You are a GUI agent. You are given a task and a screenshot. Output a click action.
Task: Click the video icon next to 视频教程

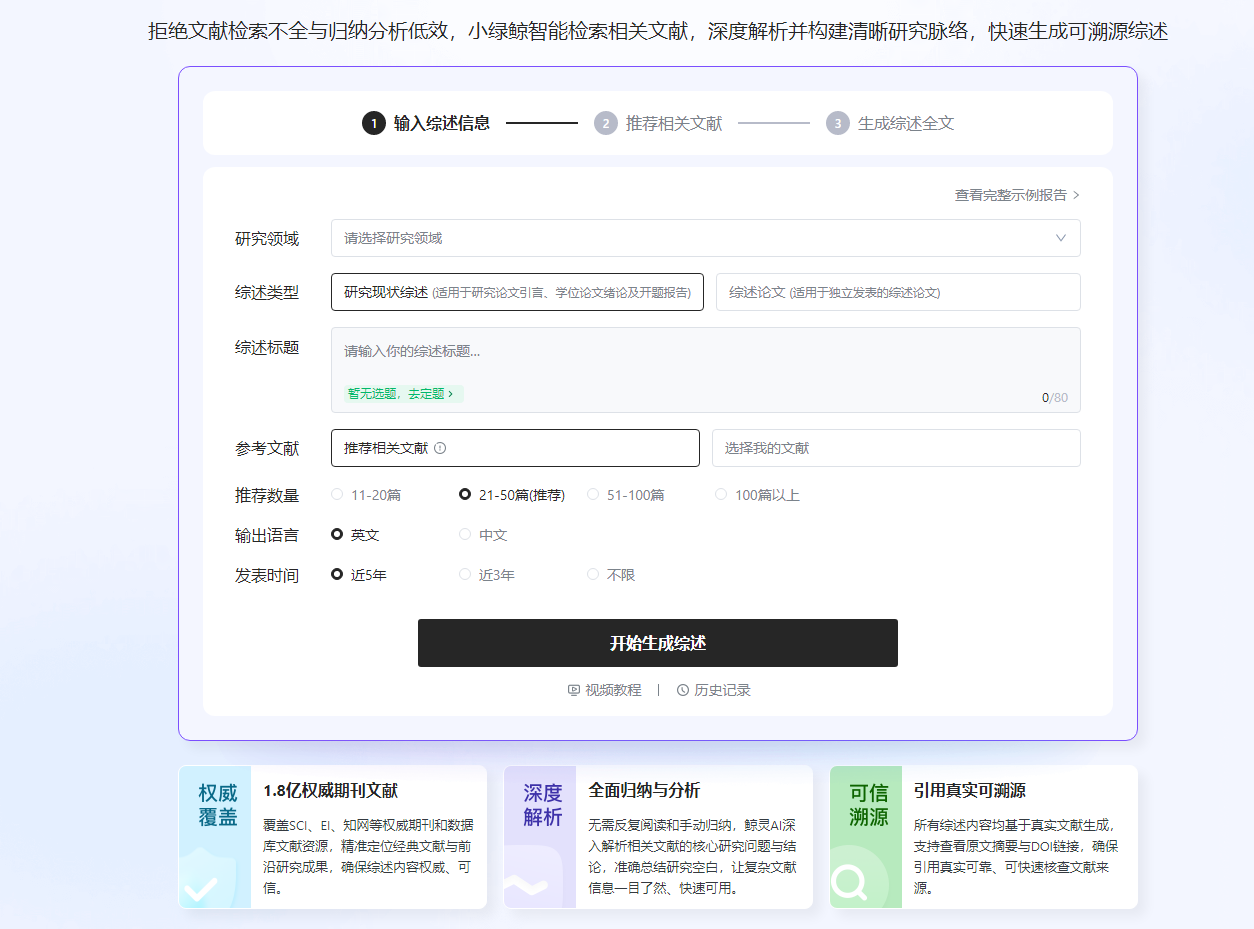click(574, 690)
